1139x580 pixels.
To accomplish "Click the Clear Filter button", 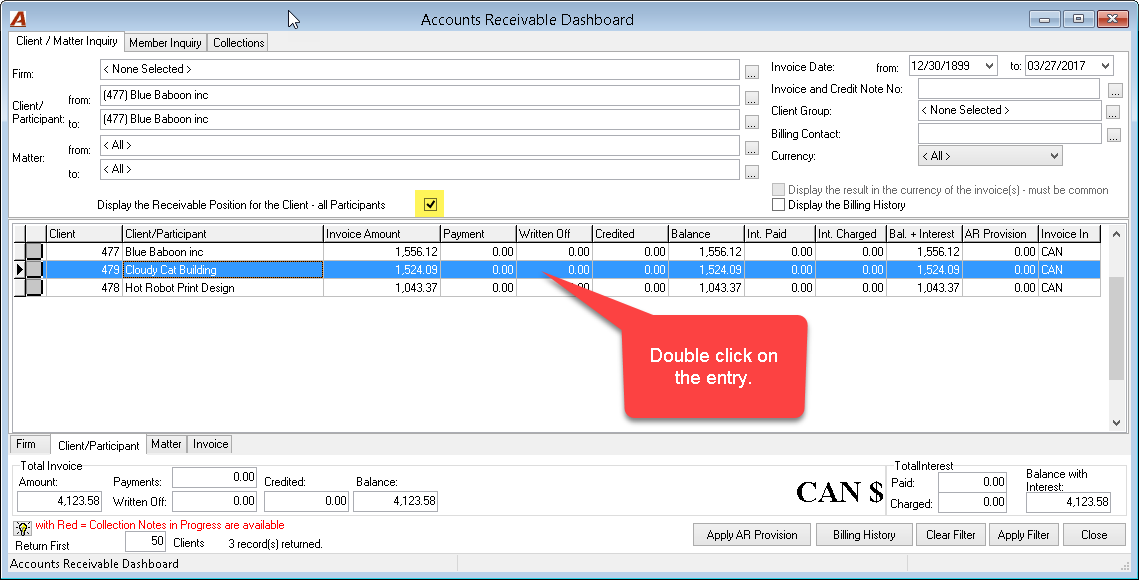I will [x=951, y=535].
